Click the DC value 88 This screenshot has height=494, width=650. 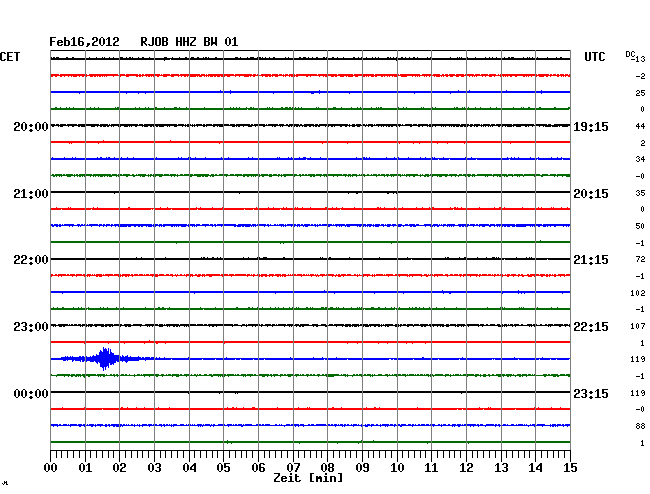640,426
